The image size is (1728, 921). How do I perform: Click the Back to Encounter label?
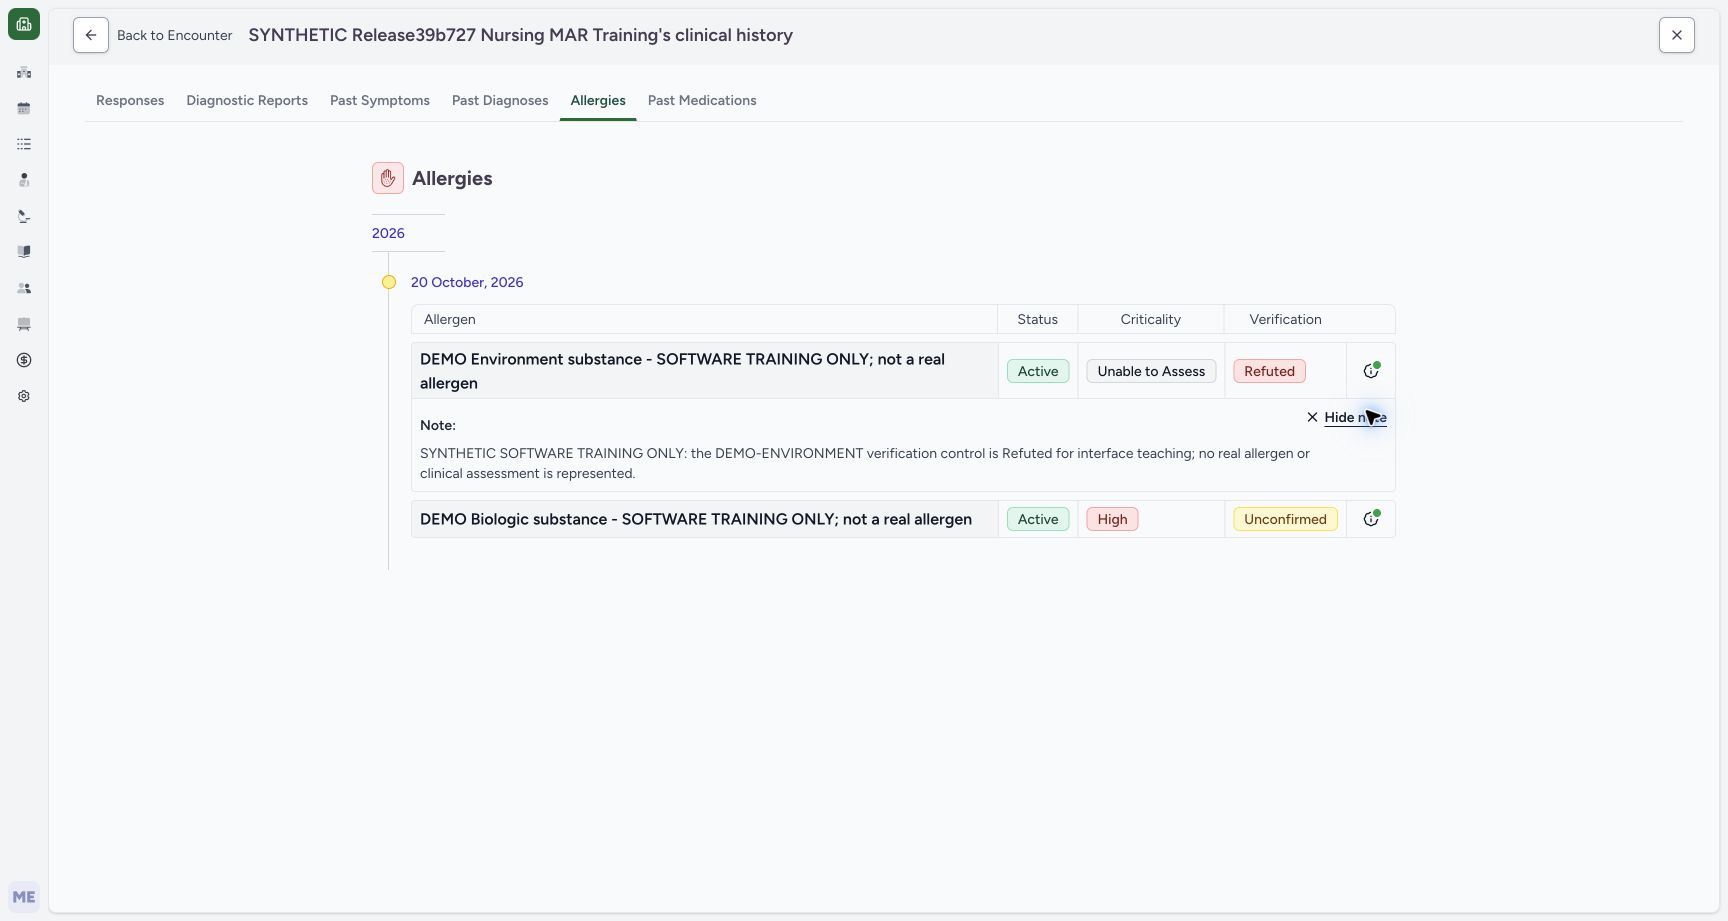click(x=175, y=35)
